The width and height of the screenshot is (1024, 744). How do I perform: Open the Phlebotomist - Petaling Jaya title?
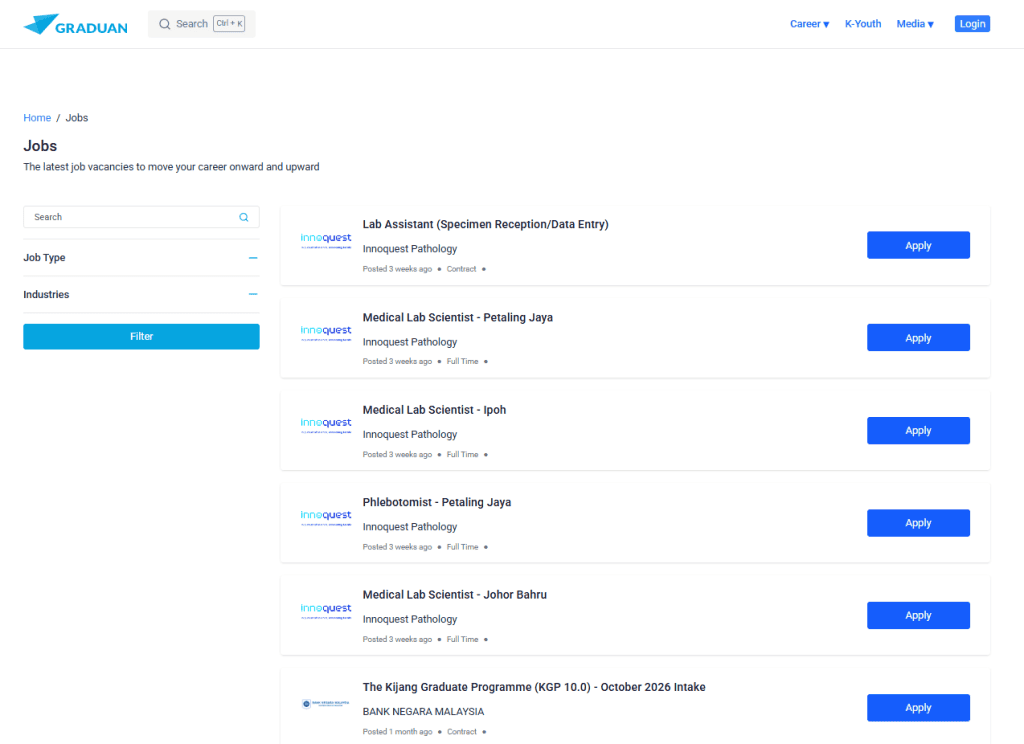click(x=437, y=502)
